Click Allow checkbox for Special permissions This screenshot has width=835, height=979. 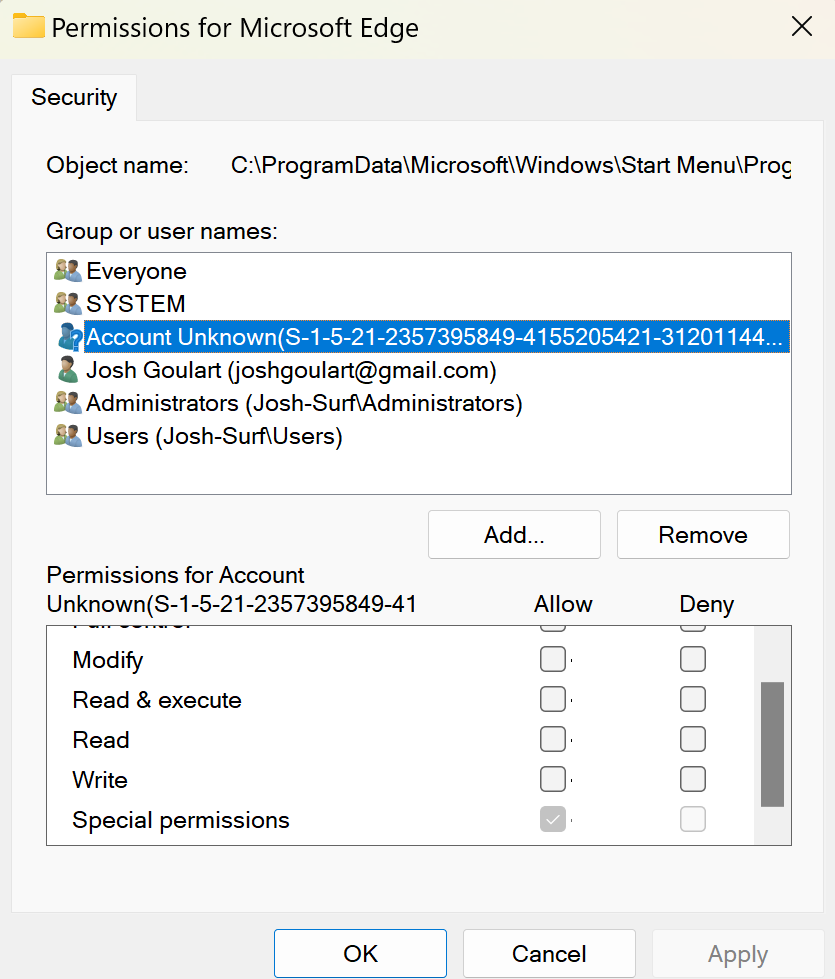pyautogui.click(x=553, y=819)
